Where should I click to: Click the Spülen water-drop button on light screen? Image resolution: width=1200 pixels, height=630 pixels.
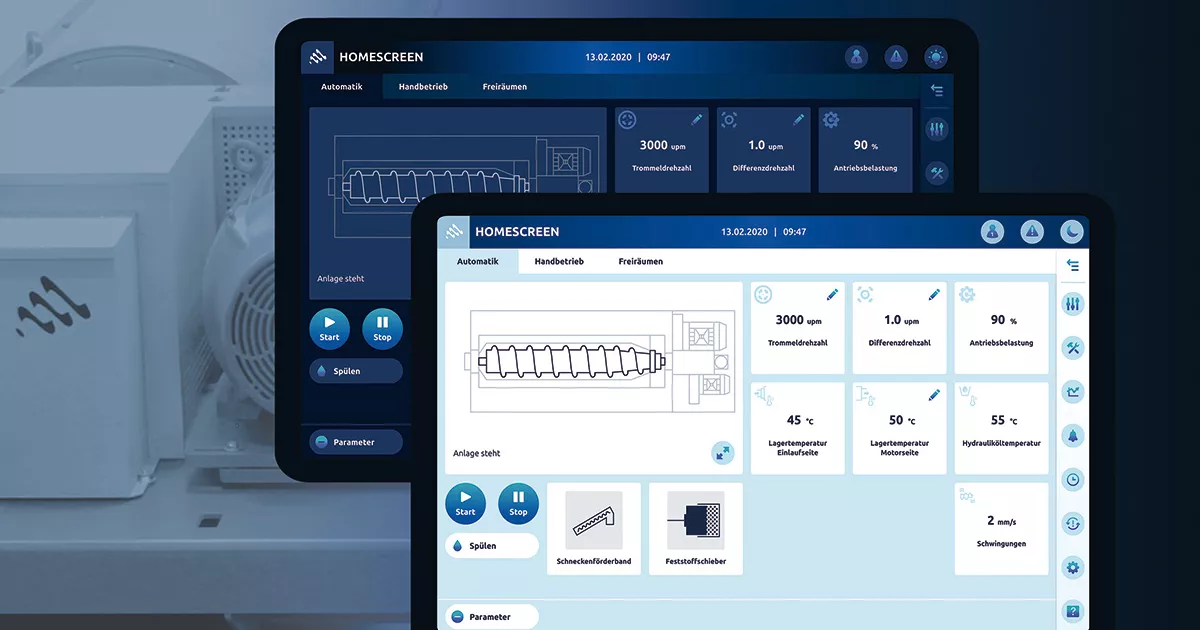492,546
